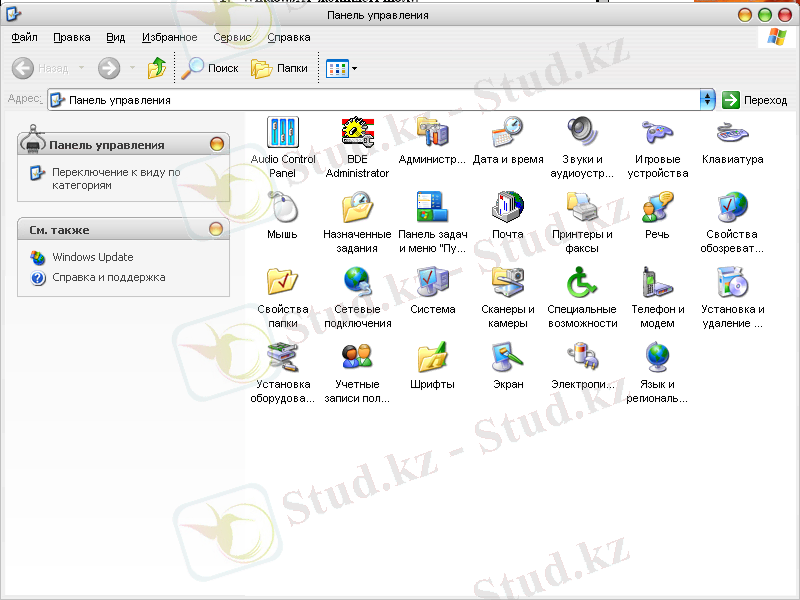The image size is (800, 600).
Task: Click the forward navigation arrow button
Action: (x=109, y=68)
